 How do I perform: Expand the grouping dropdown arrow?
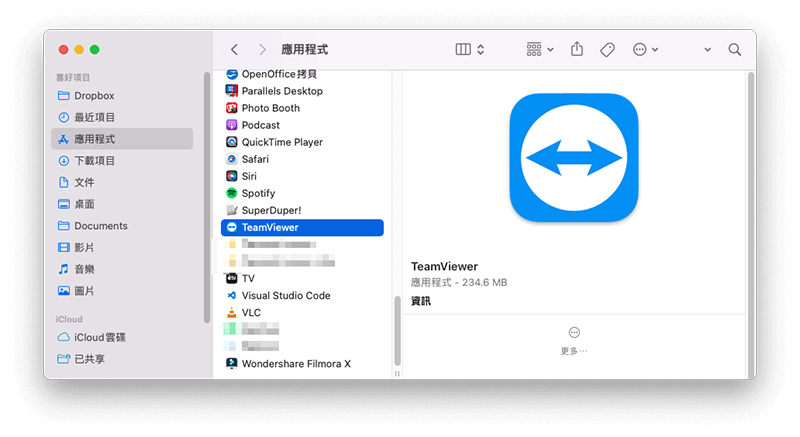click(551, 50)
